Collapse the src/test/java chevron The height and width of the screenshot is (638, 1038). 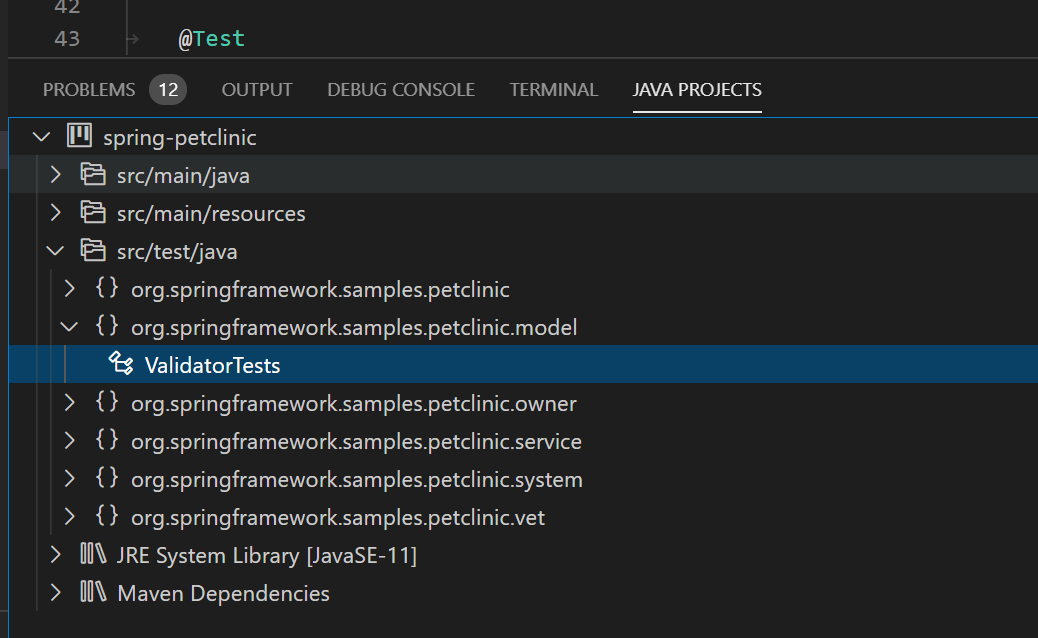pyautogui.click(x=56, y=251)
